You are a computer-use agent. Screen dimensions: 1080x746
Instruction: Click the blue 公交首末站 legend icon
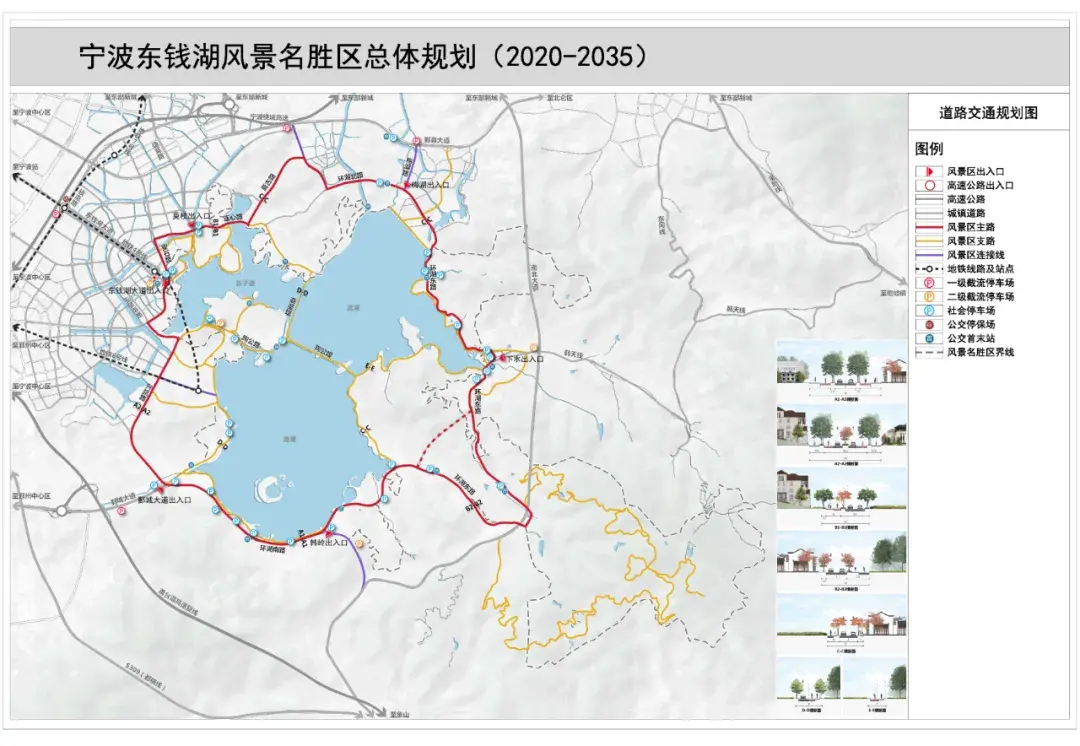point(928,338)
